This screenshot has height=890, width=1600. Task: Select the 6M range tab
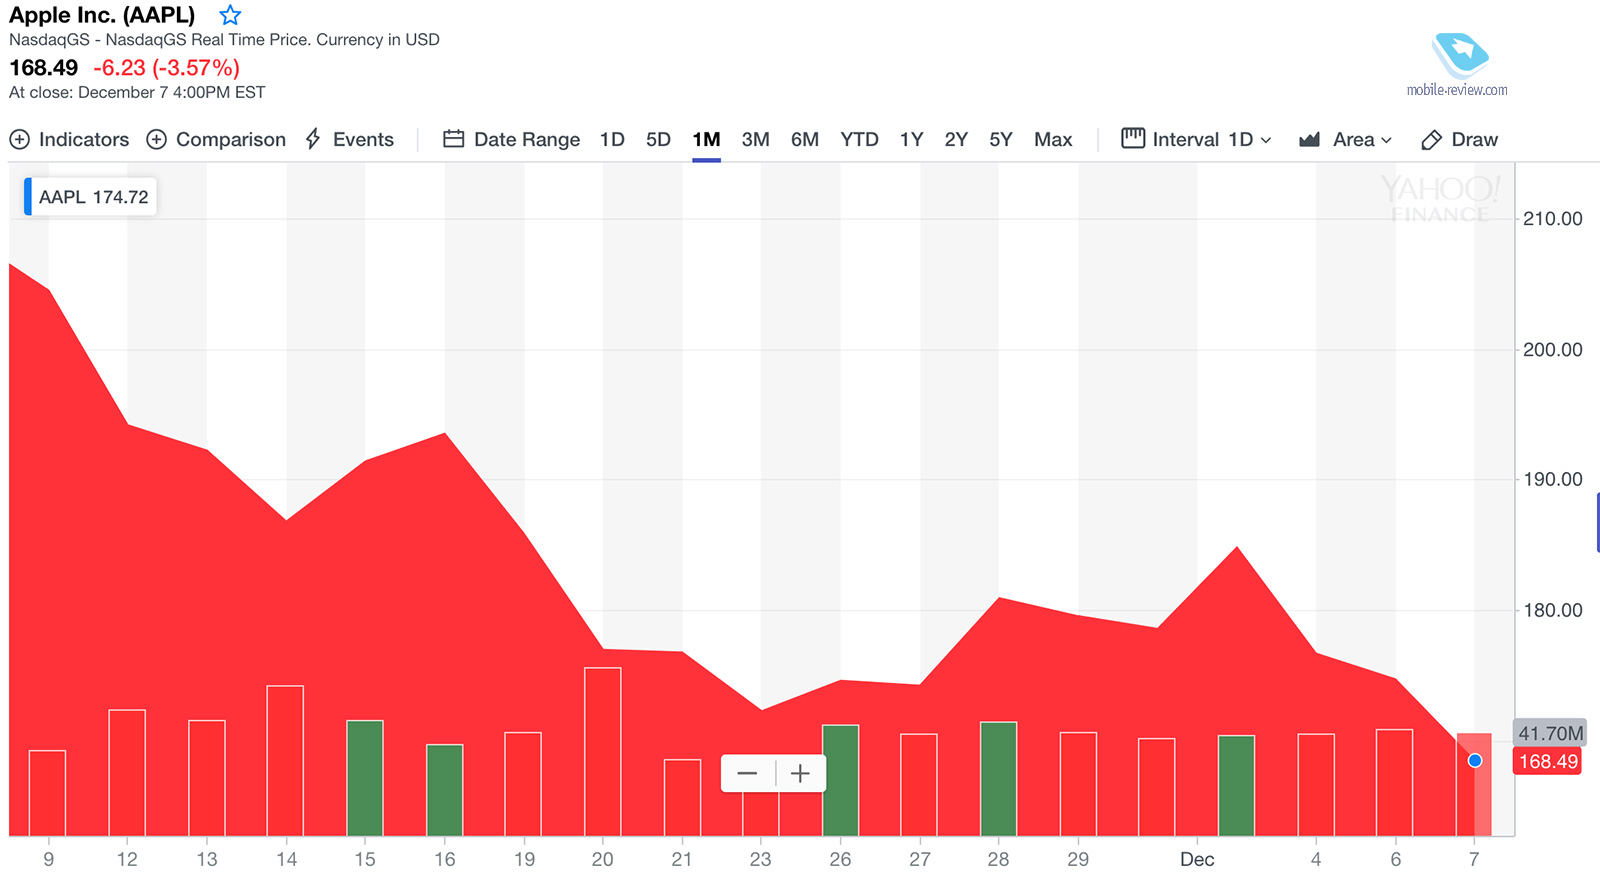(804, 139)
